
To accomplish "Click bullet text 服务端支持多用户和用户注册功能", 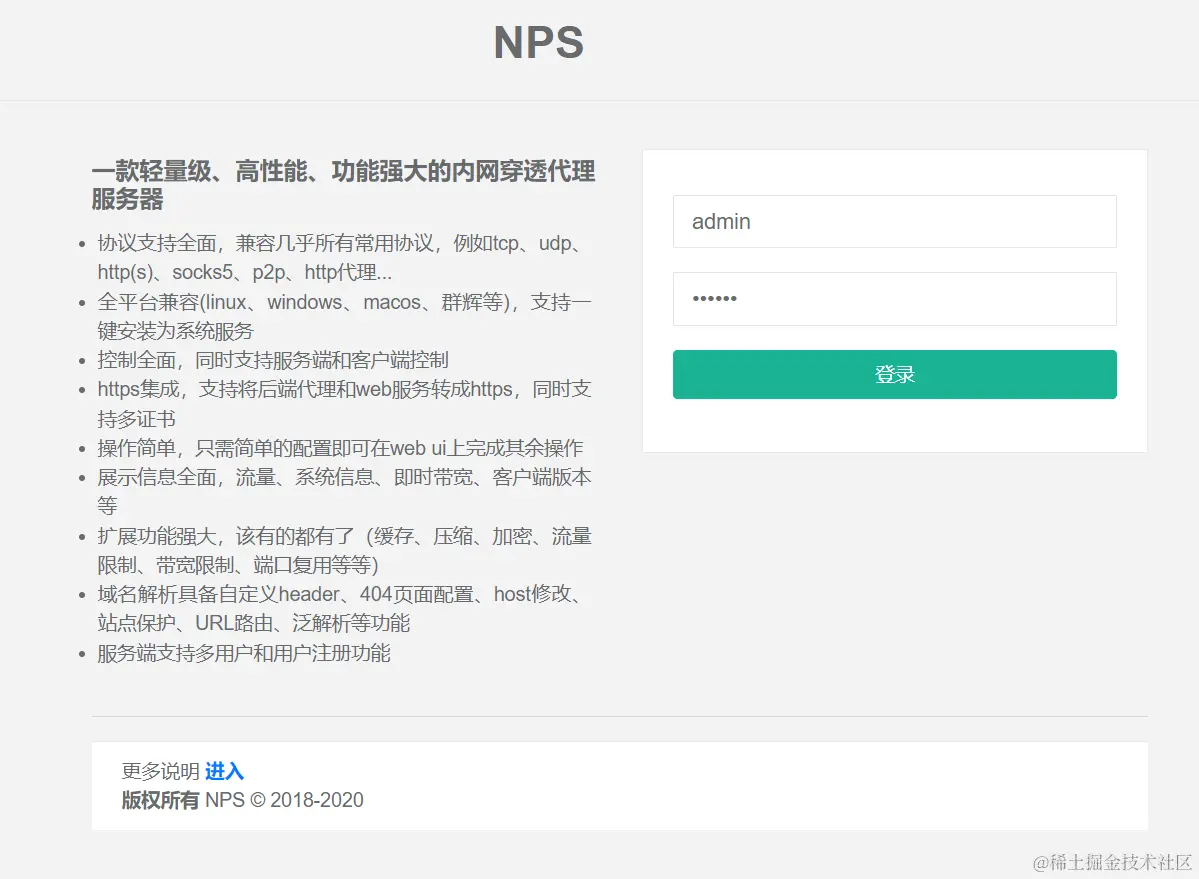I will coord(244,654).
